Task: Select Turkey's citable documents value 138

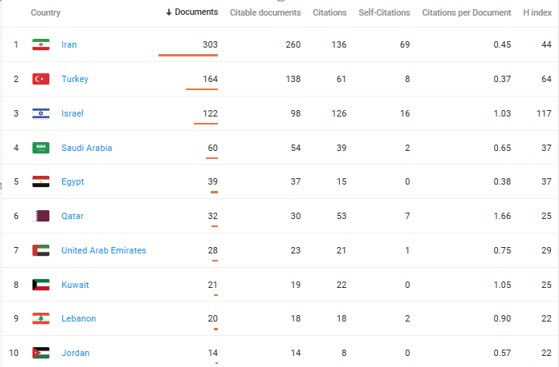Action: (x=293, y=79)
